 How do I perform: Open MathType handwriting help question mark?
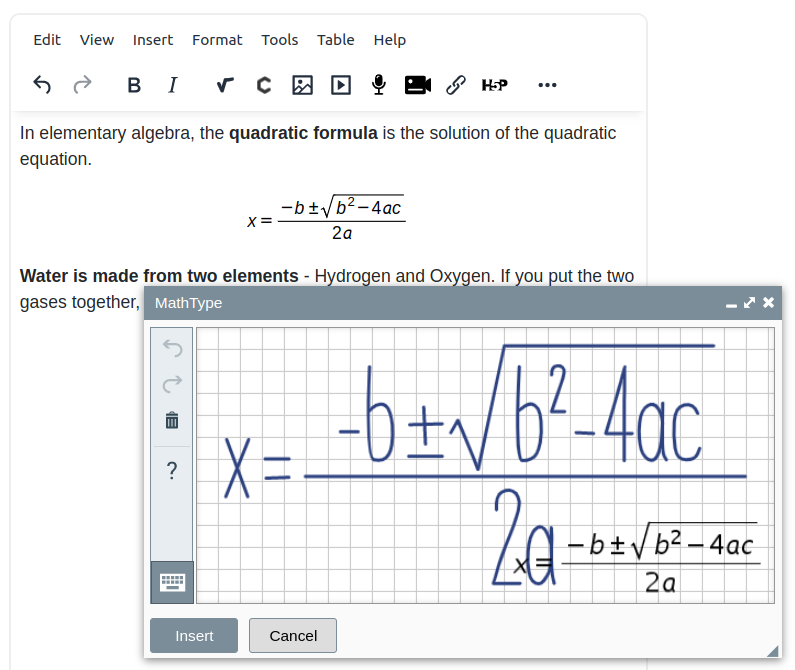click(172, 470)
